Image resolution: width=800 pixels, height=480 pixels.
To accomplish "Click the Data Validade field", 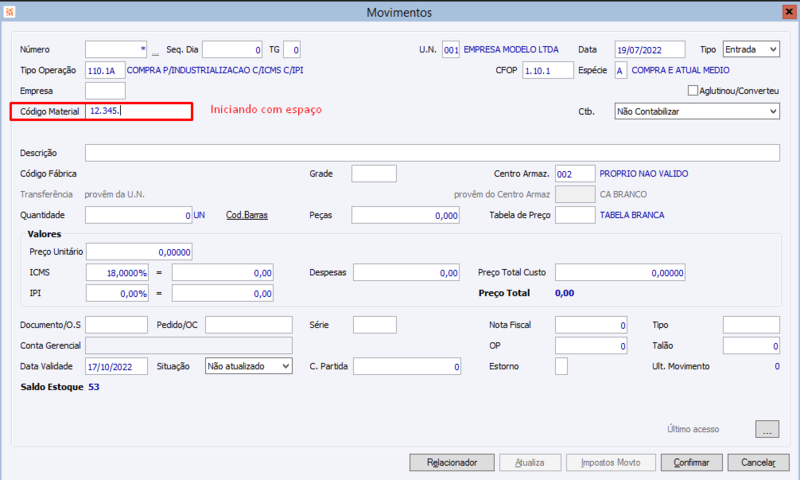I will (x=116, y=366).
